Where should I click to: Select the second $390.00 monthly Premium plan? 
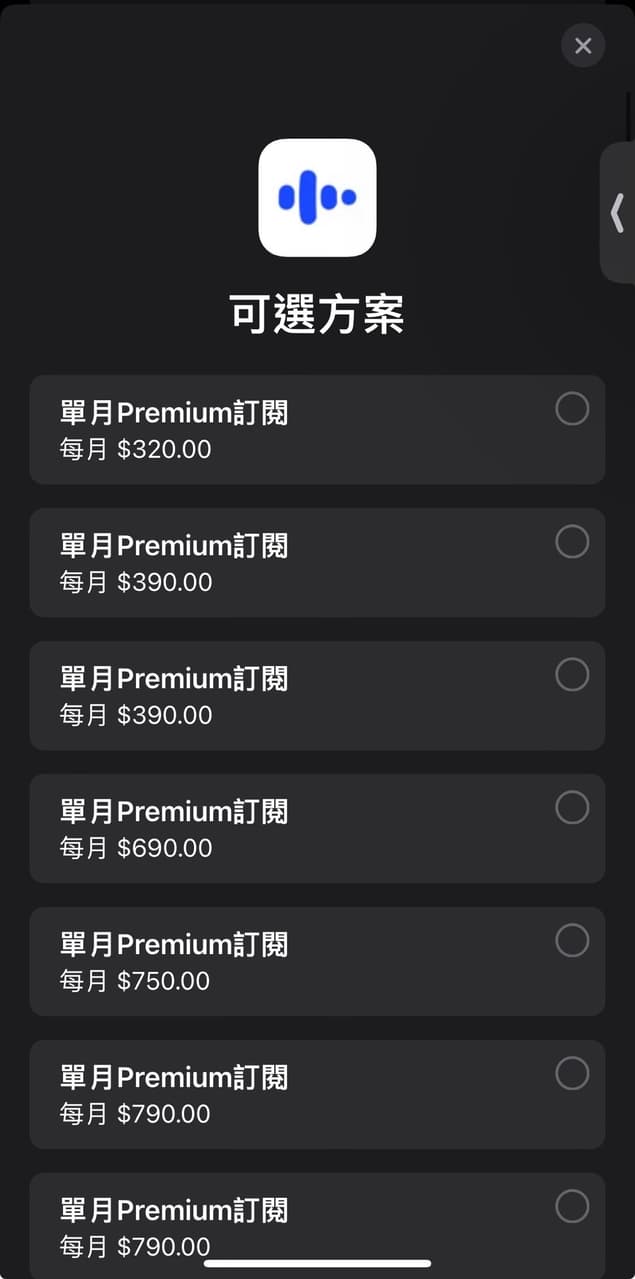pos(572,674)
